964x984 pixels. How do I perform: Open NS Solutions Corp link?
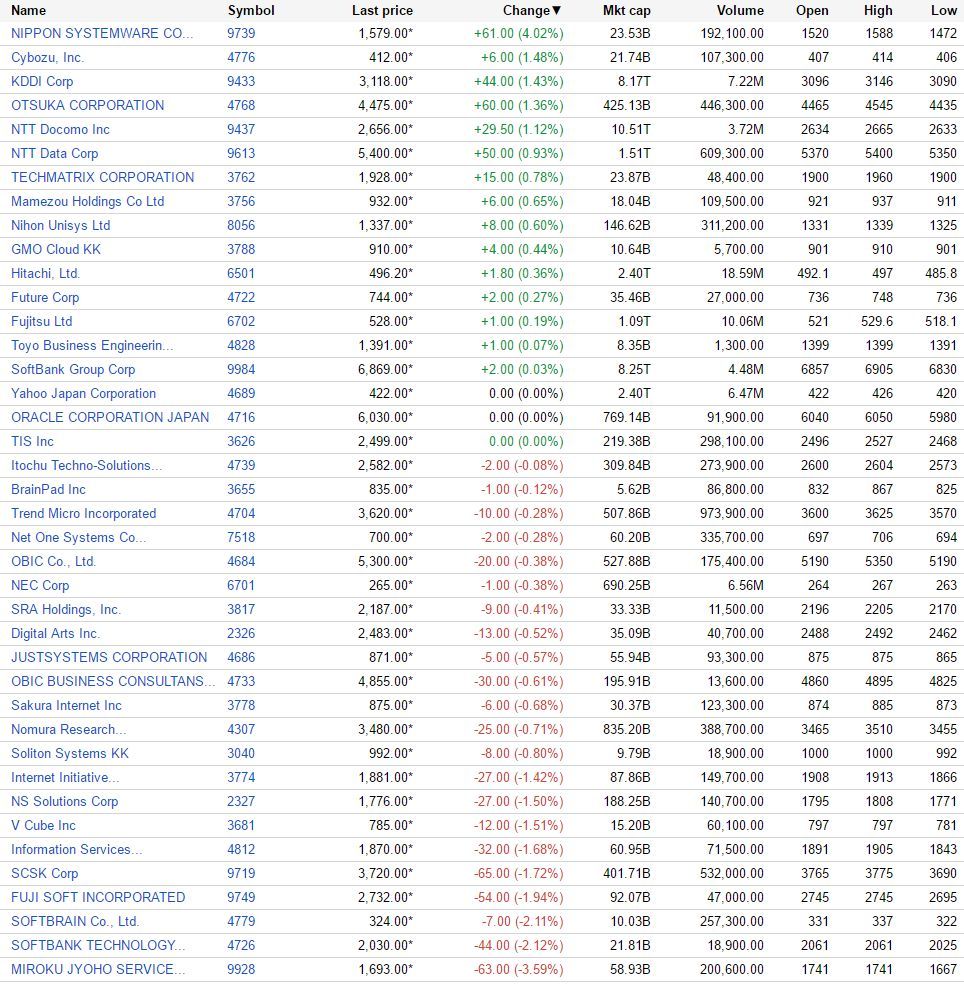pyautogui.click(x=65, y=801)
